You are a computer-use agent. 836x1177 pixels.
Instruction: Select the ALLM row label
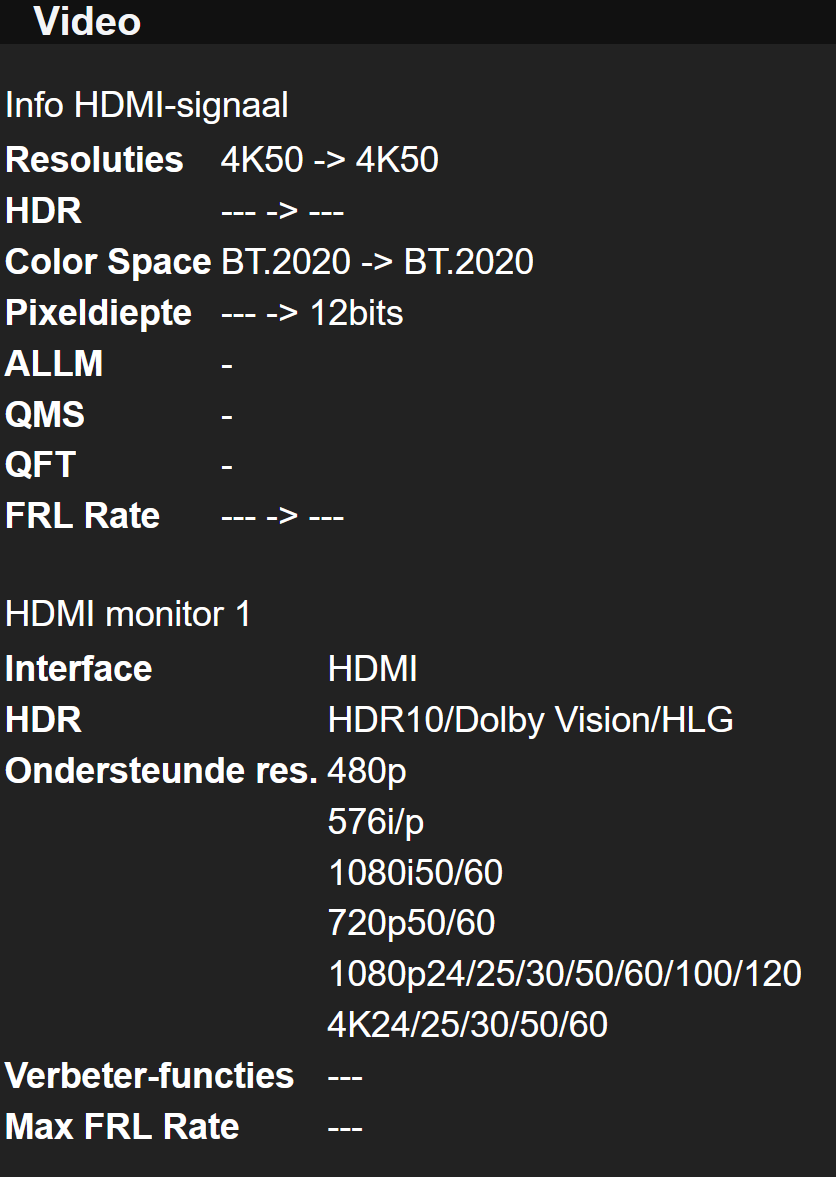coord(54,364)
